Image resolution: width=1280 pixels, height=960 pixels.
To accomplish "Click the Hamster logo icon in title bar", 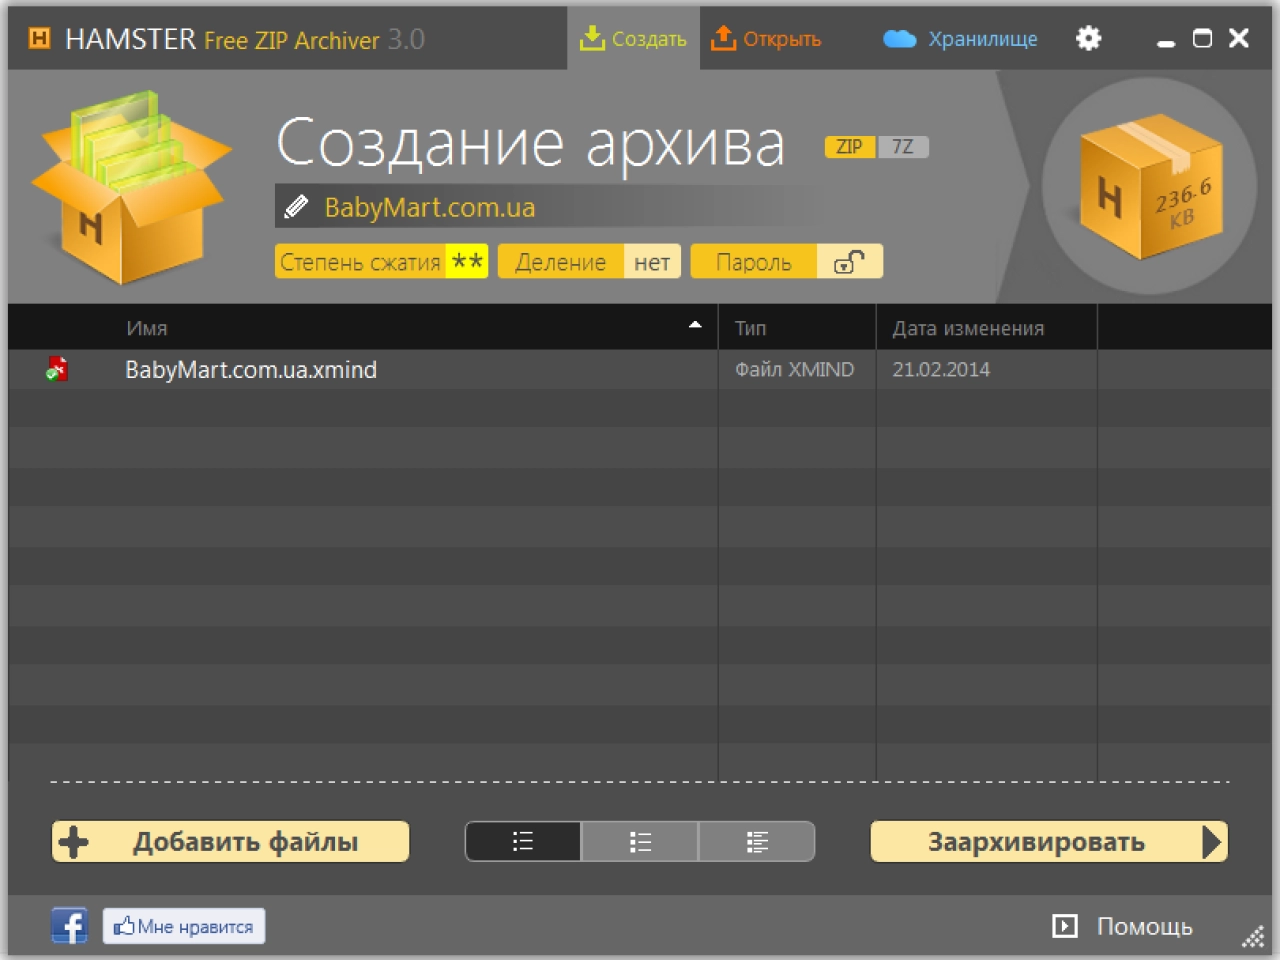I will (40, 38).
